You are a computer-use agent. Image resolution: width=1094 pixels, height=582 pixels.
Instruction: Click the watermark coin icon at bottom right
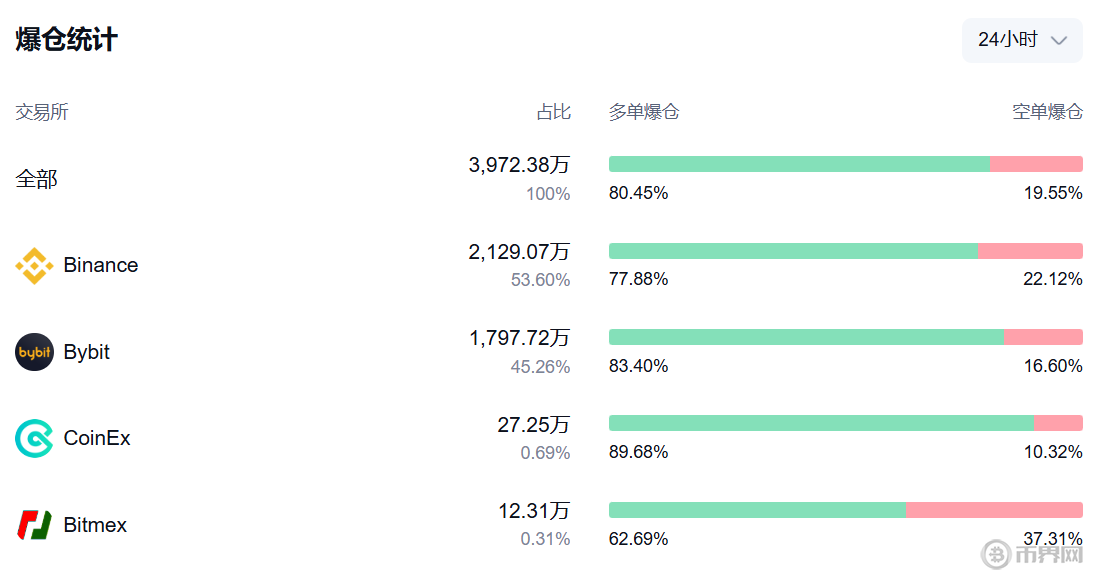pyautogui.click(x=996, y=553)
